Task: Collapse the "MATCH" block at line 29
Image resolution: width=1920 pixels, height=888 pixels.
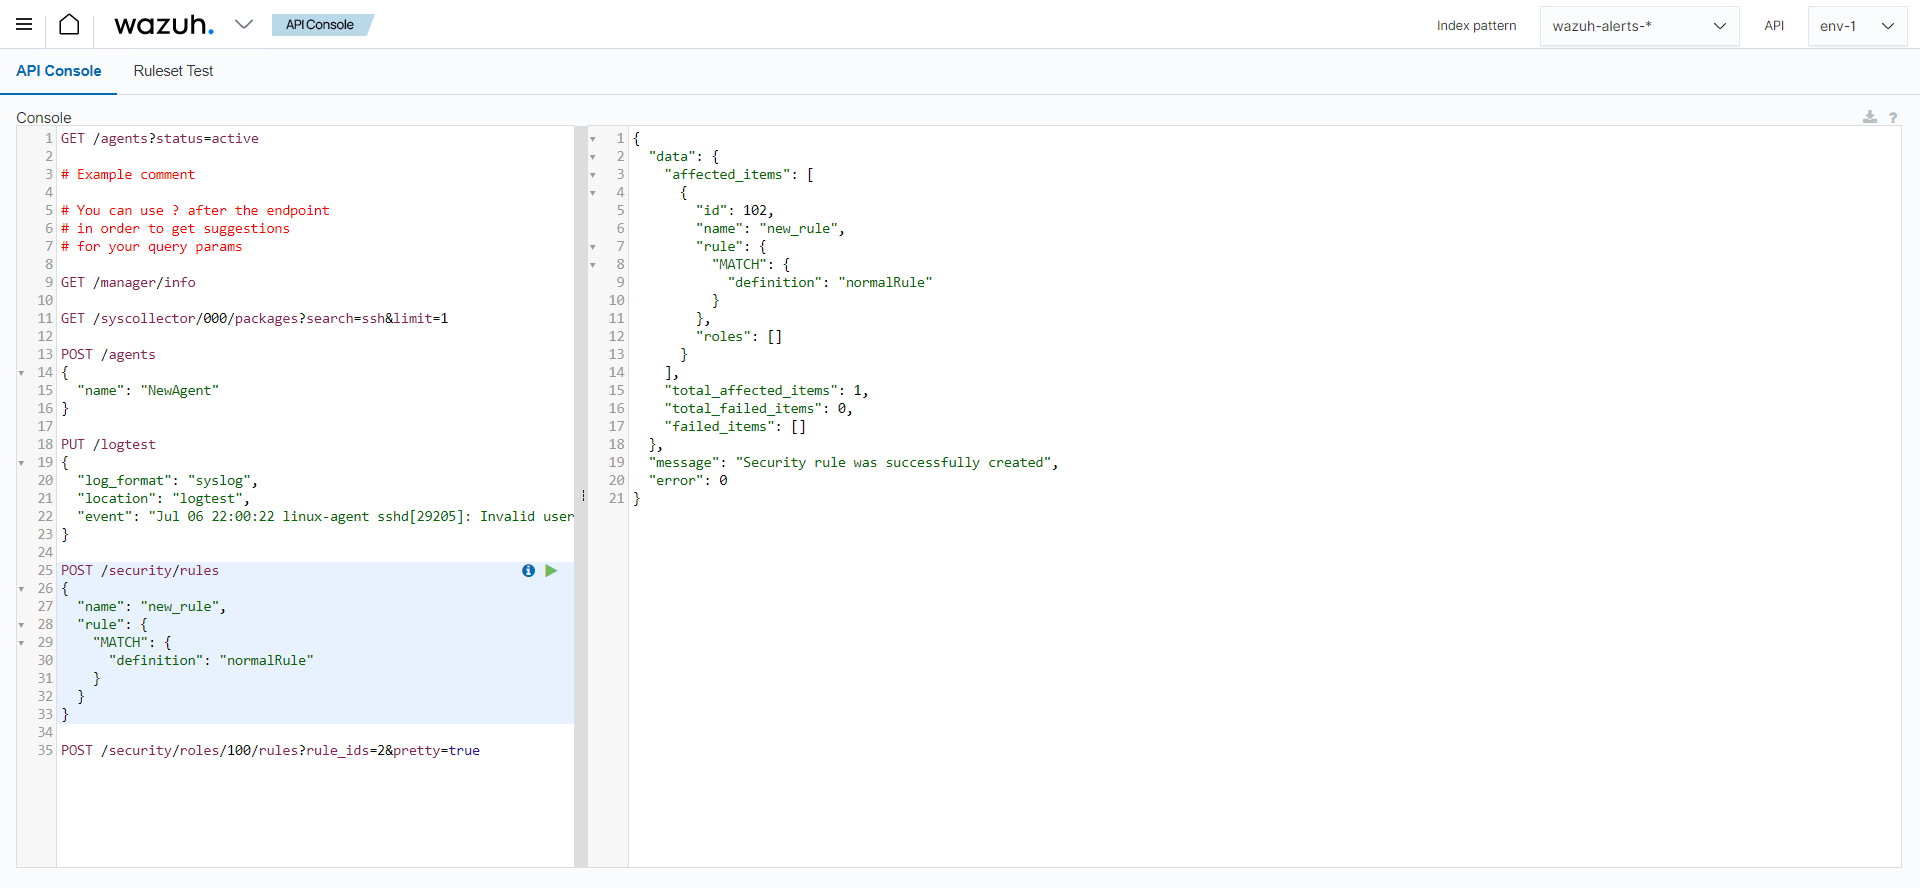Action: click(21, 643)
